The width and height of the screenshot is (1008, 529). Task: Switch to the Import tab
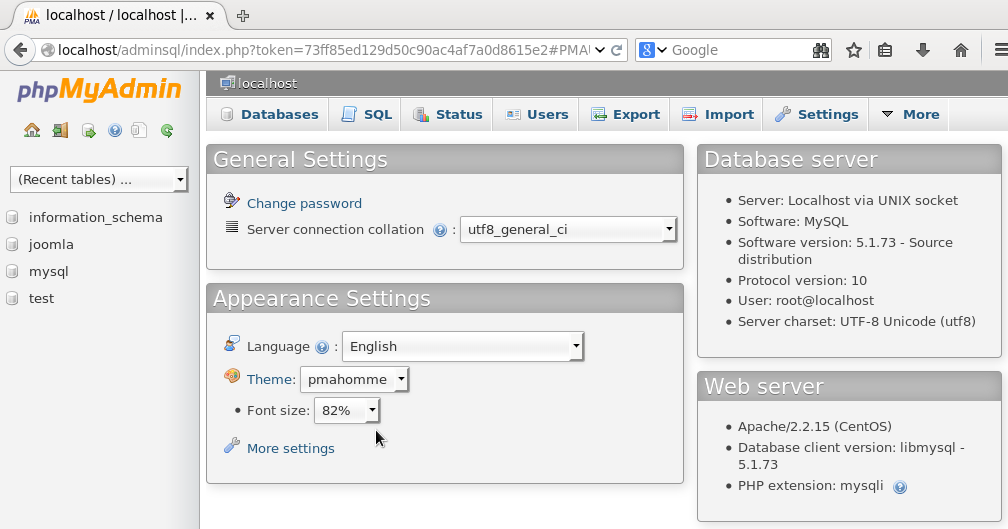[x=717, y=114]
